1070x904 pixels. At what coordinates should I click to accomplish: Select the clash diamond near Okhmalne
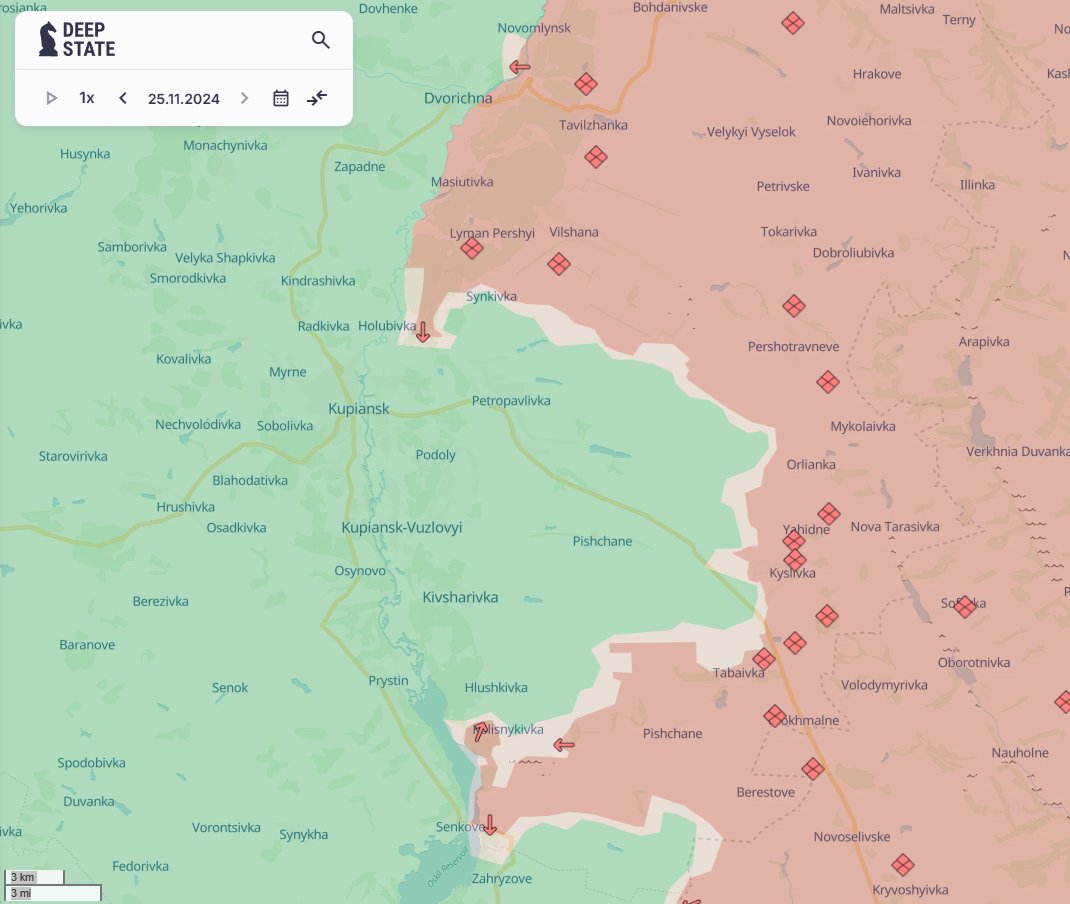774,716
